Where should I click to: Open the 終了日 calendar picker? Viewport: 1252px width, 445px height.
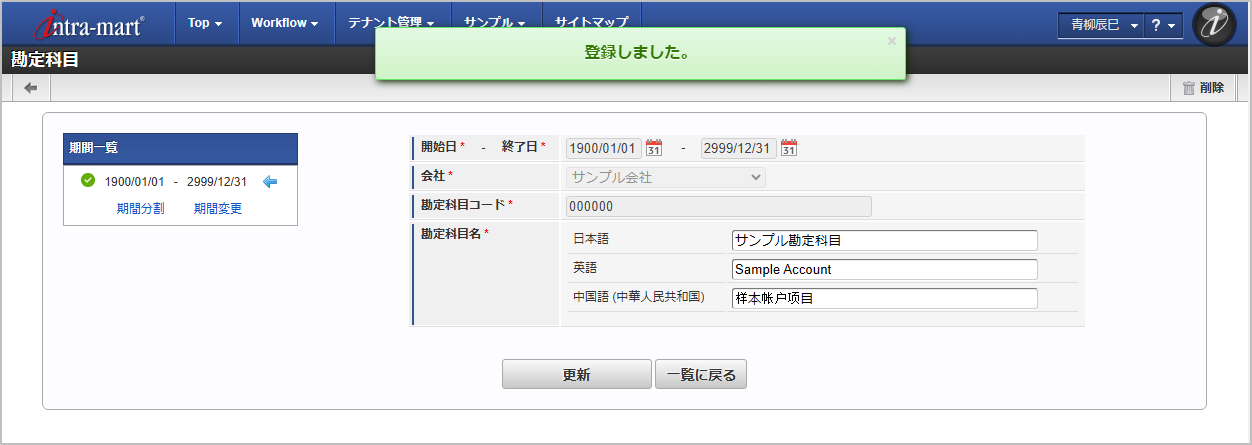[789, 148]
